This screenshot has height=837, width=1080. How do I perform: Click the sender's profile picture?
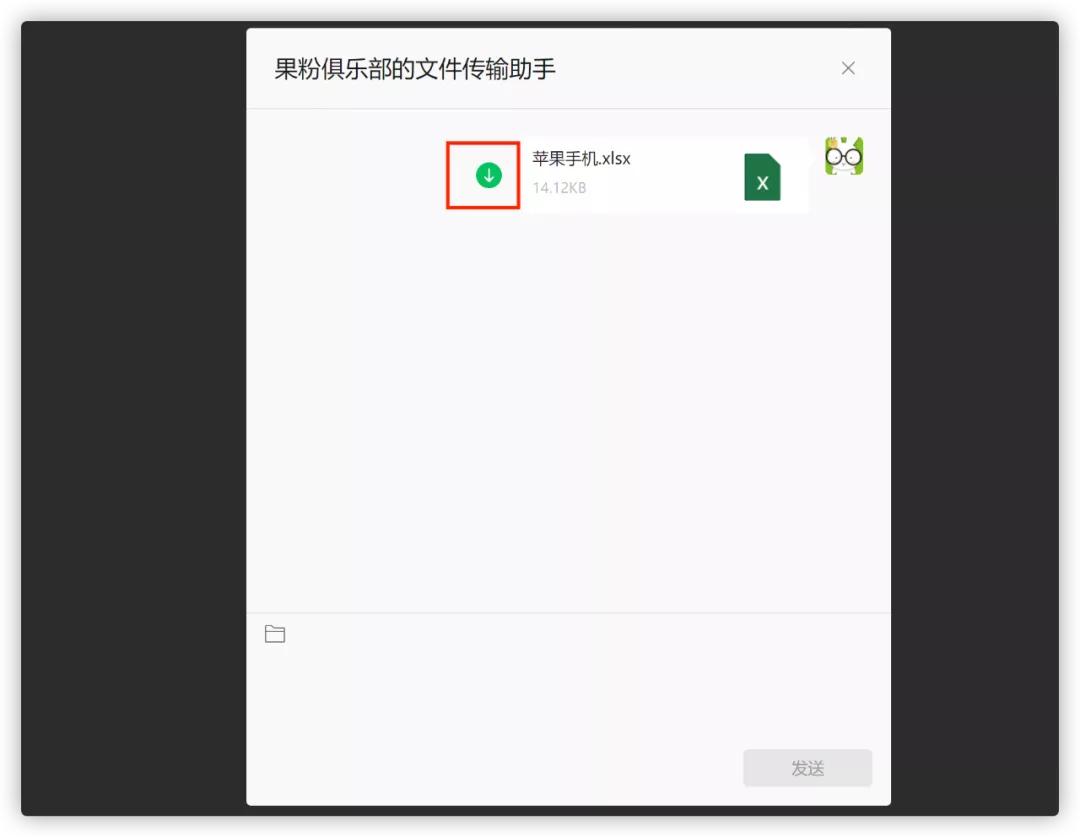point(843,156)
